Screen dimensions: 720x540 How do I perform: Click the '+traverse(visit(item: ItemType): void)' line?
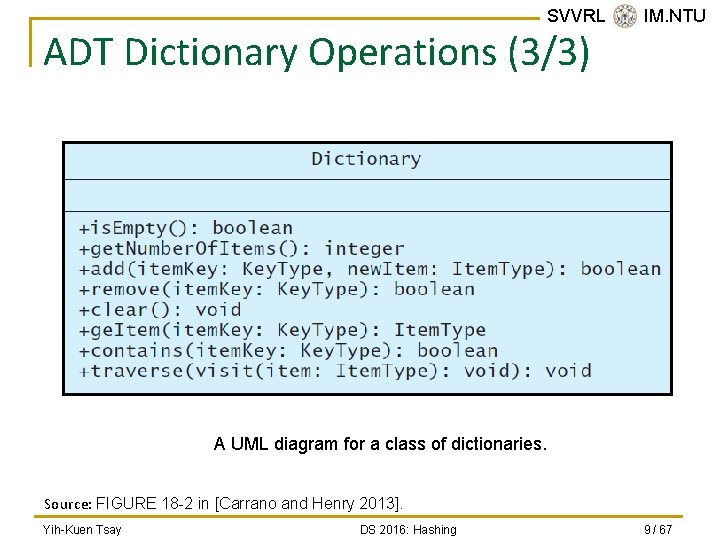point(335,371)
